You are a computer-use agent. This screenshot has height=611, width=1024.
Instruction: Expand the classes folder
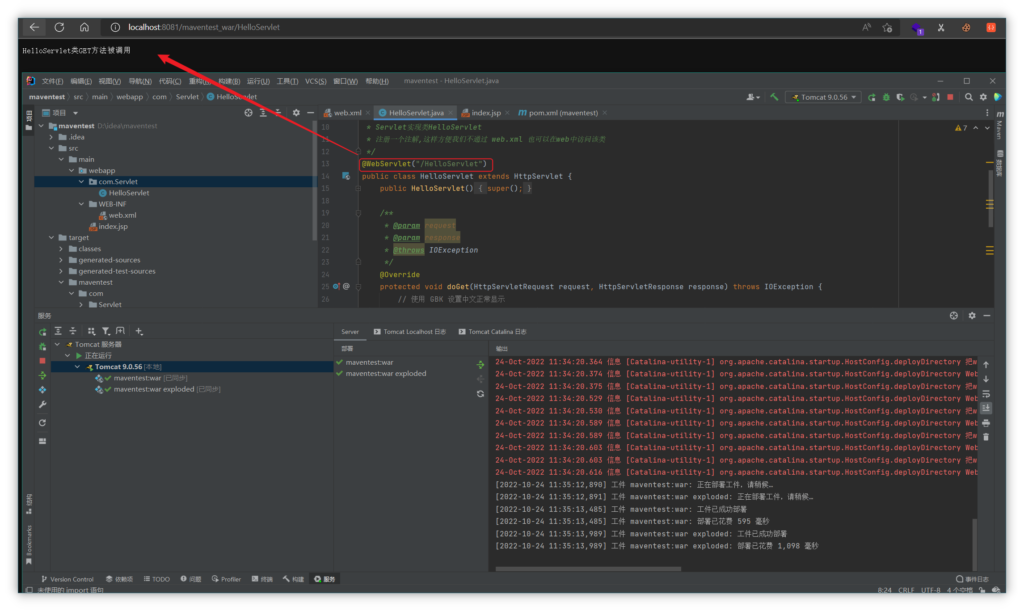click(x=61, y=249)
